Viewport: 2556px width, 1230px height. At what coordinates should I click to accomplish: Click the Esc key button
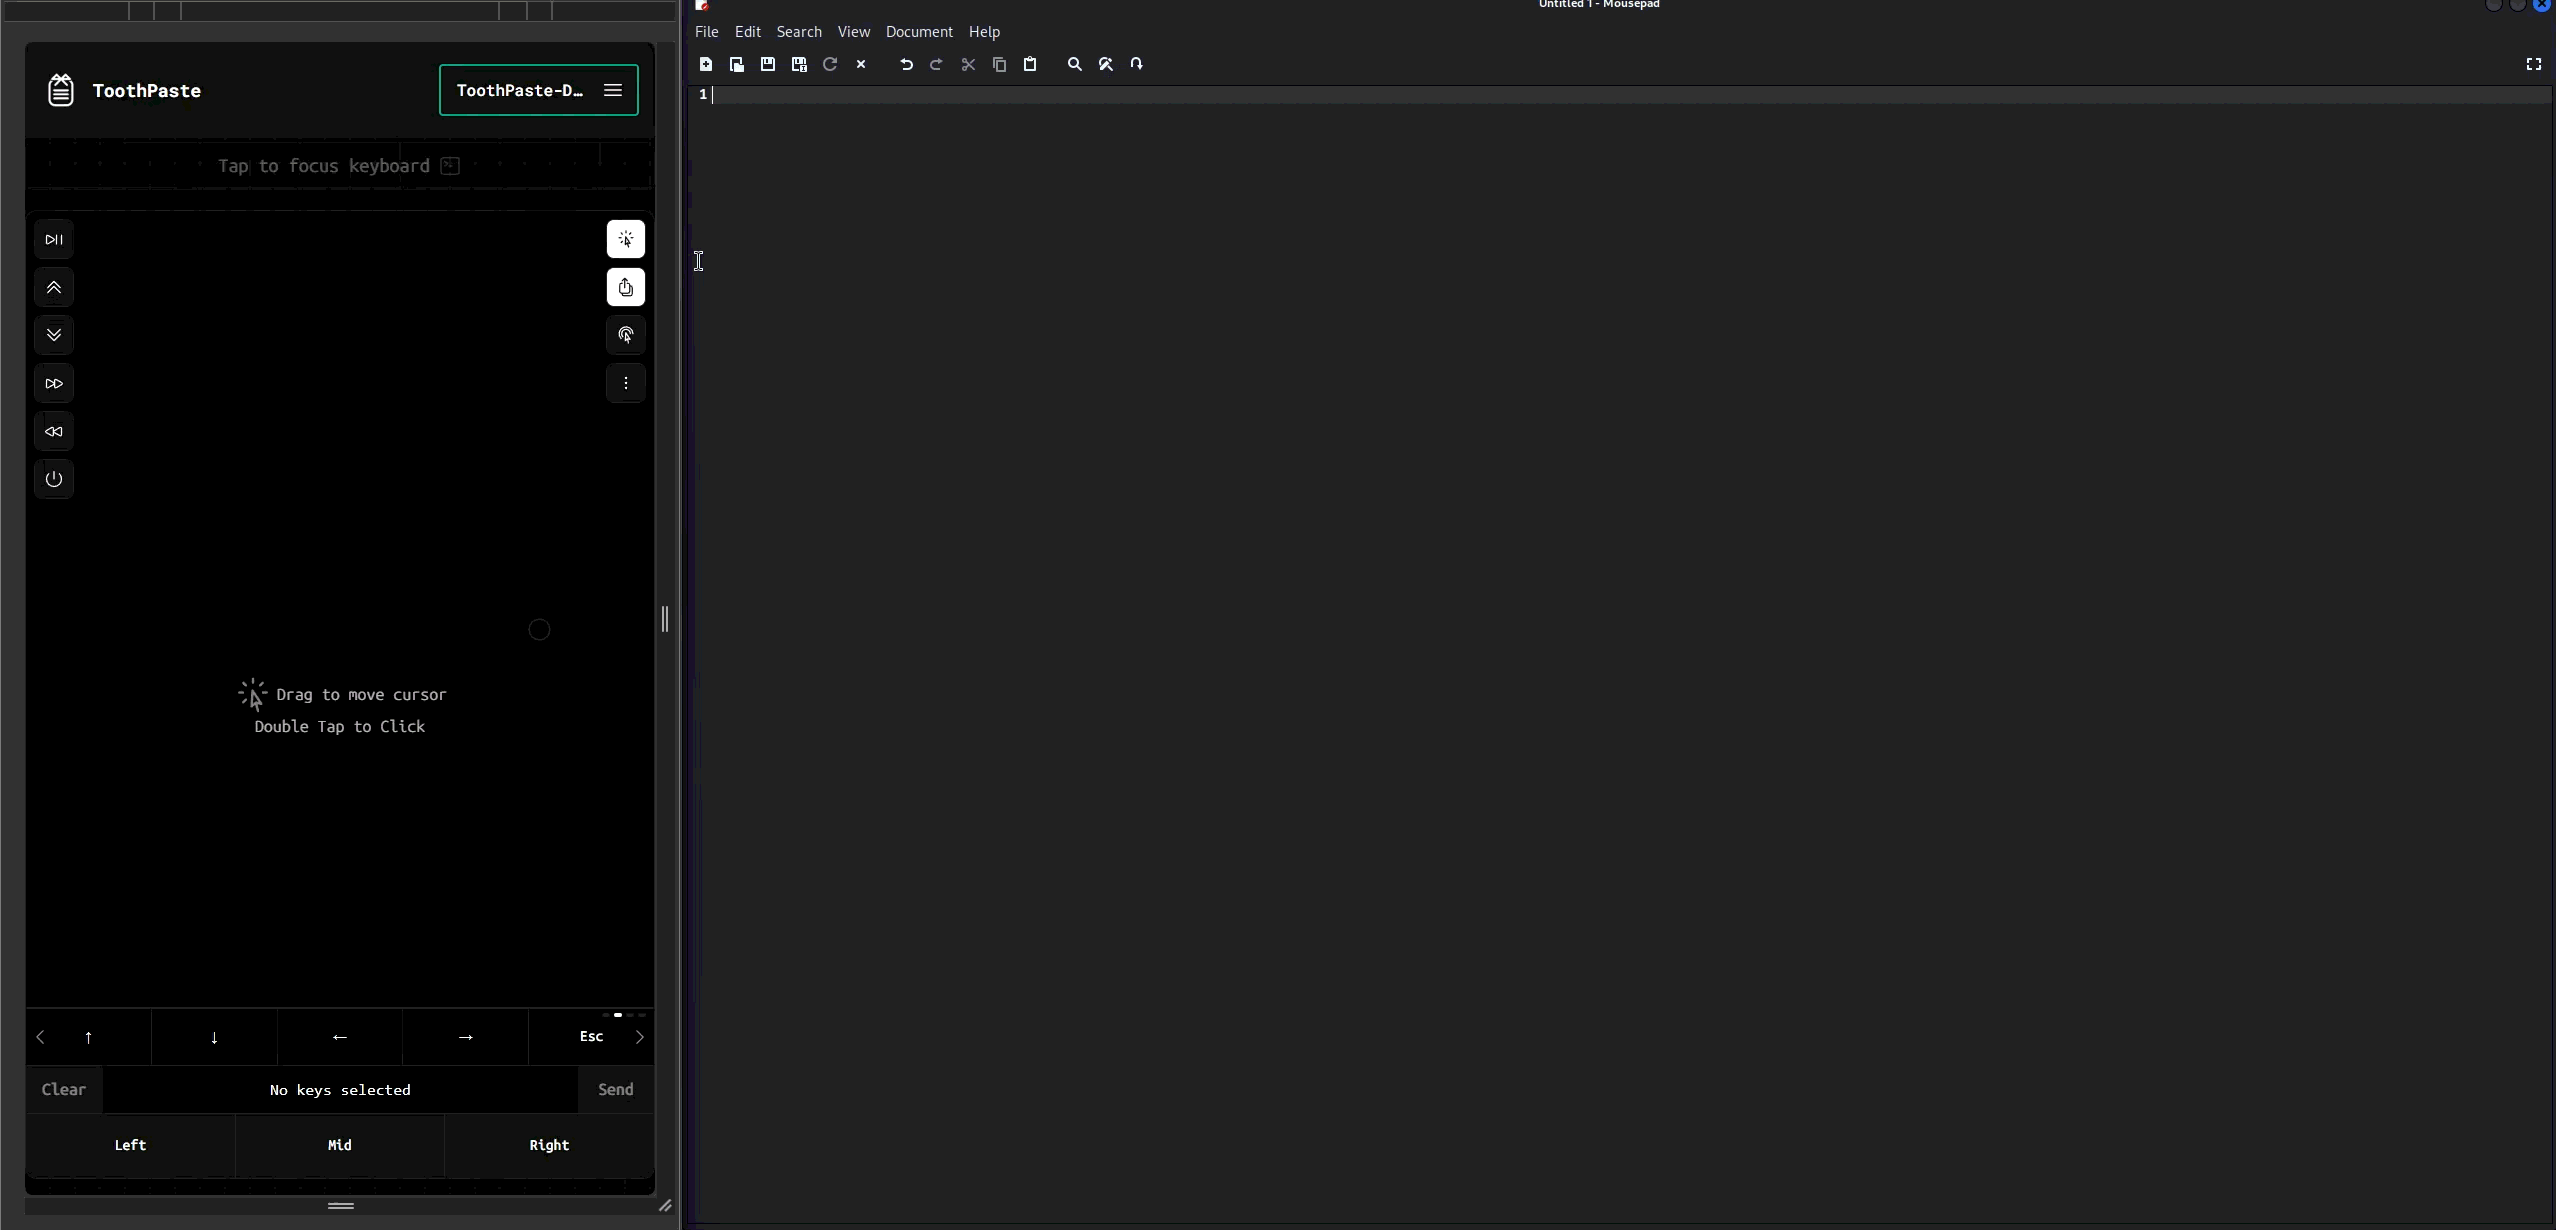(592, 1037)
